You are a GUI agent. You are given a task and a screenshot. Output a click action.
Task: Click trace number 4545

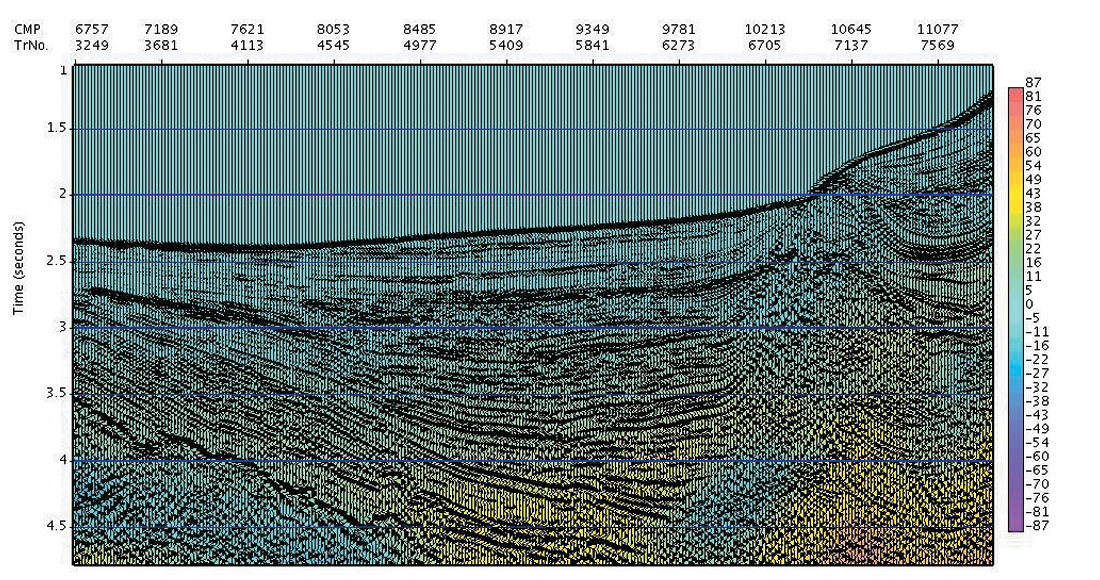(333, 46)
